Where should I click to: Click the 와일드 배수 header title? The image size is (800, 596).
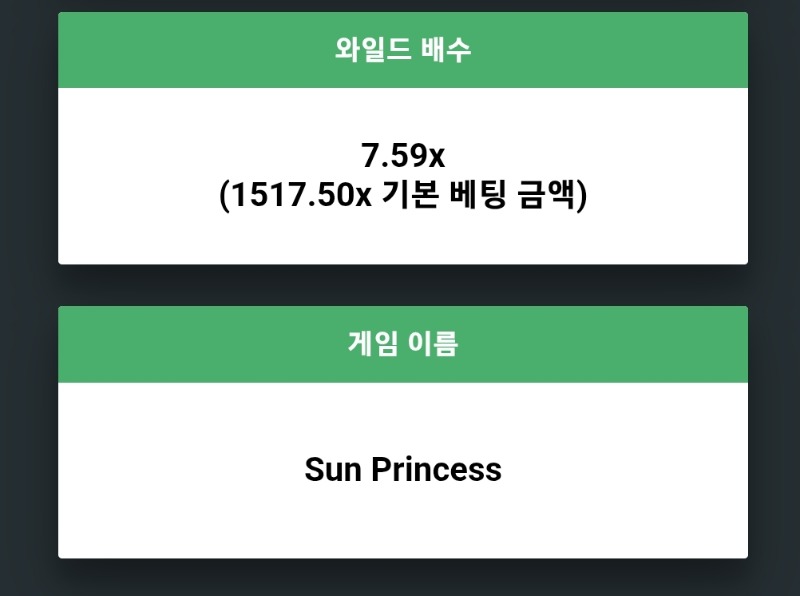[402, 51]
